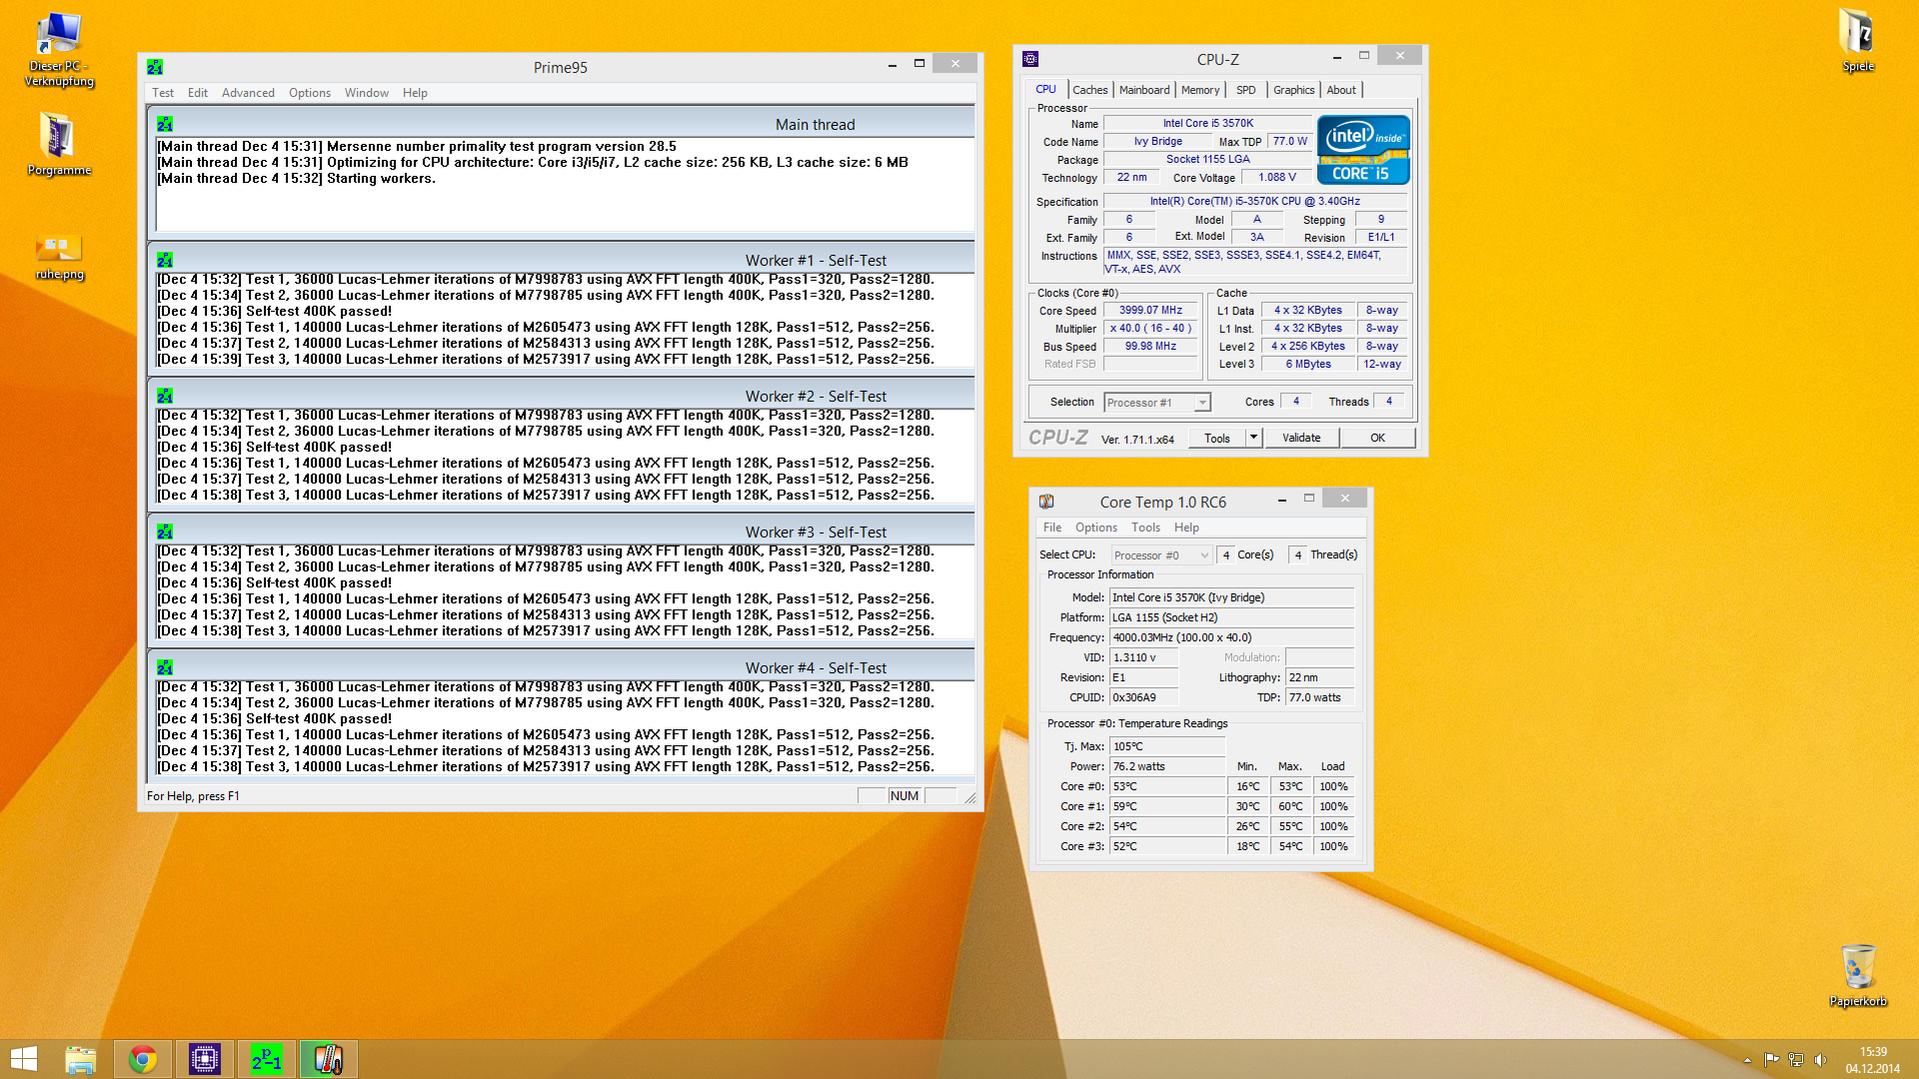Click the Core Voltage value 1.088 V
This screenshot has height=1079, width=1919.
1277,177
